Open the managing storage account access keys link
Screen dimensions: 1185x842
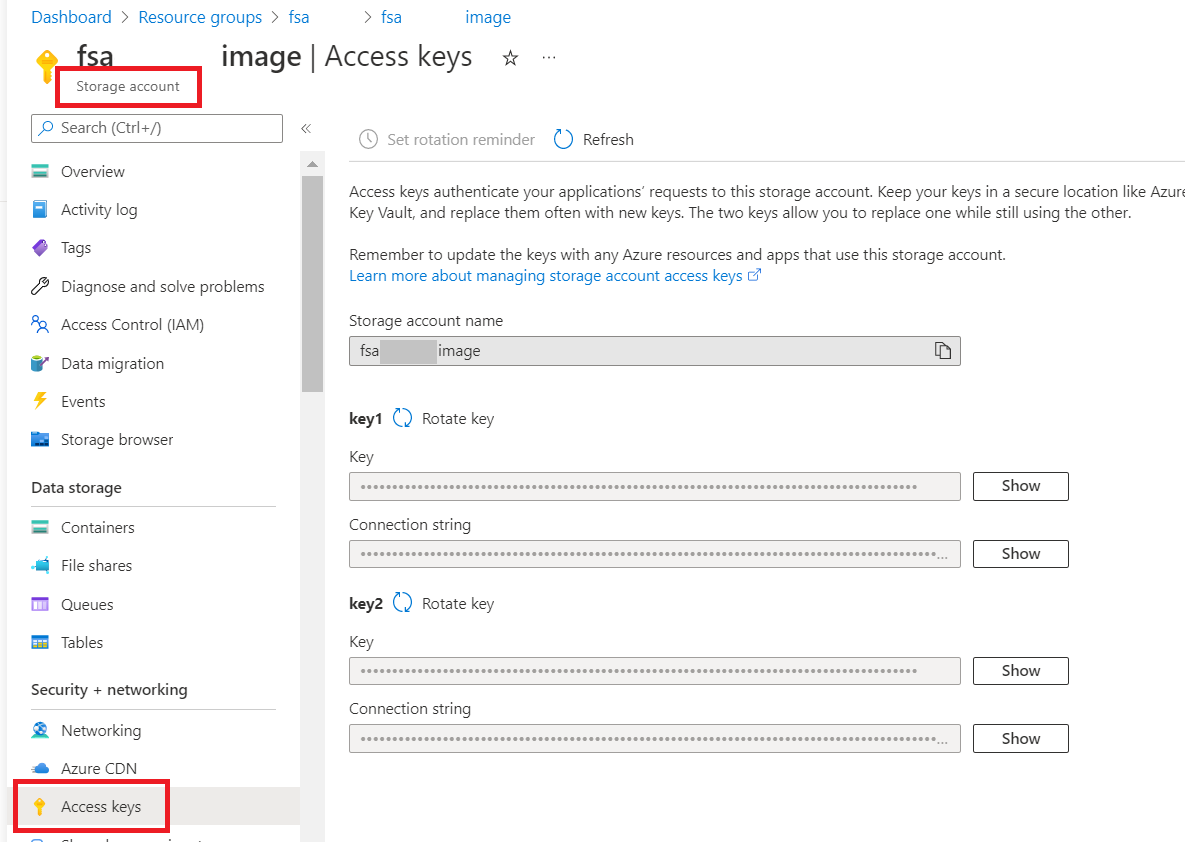pyautogui.click(x=546, y=276)
